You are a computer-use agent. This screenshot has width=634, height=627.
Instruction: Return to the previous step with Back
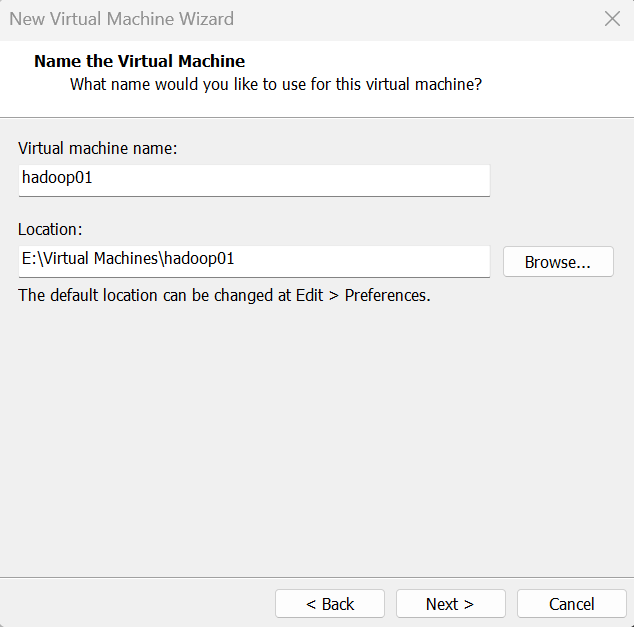click(x=330, y=604)
